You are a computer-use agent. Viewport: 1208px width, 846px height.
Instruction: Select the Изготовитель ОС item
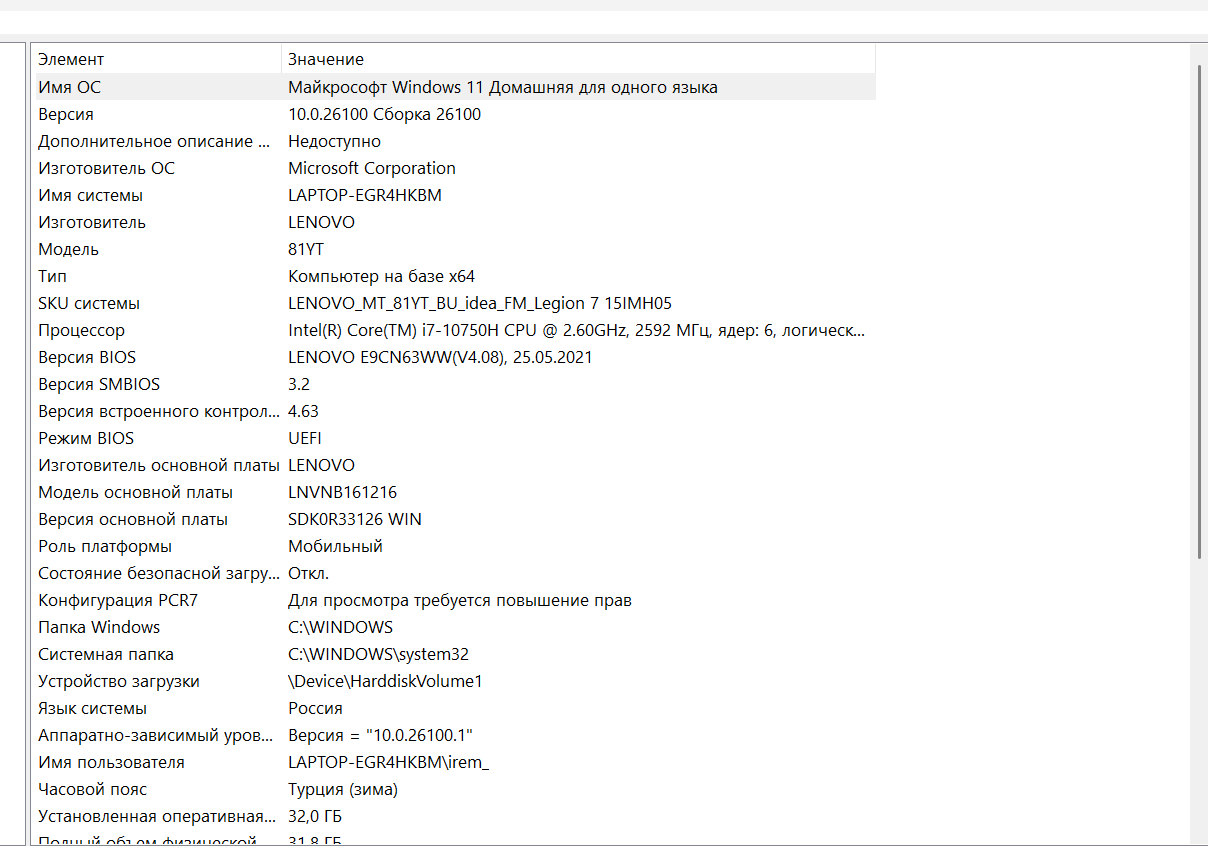[x=107, y=168]
